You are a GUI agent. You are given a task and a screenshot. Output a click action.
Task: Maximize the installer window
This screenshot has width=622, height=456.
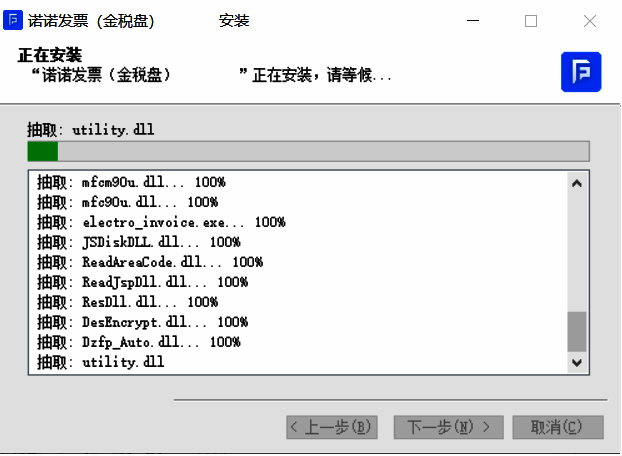531,21
